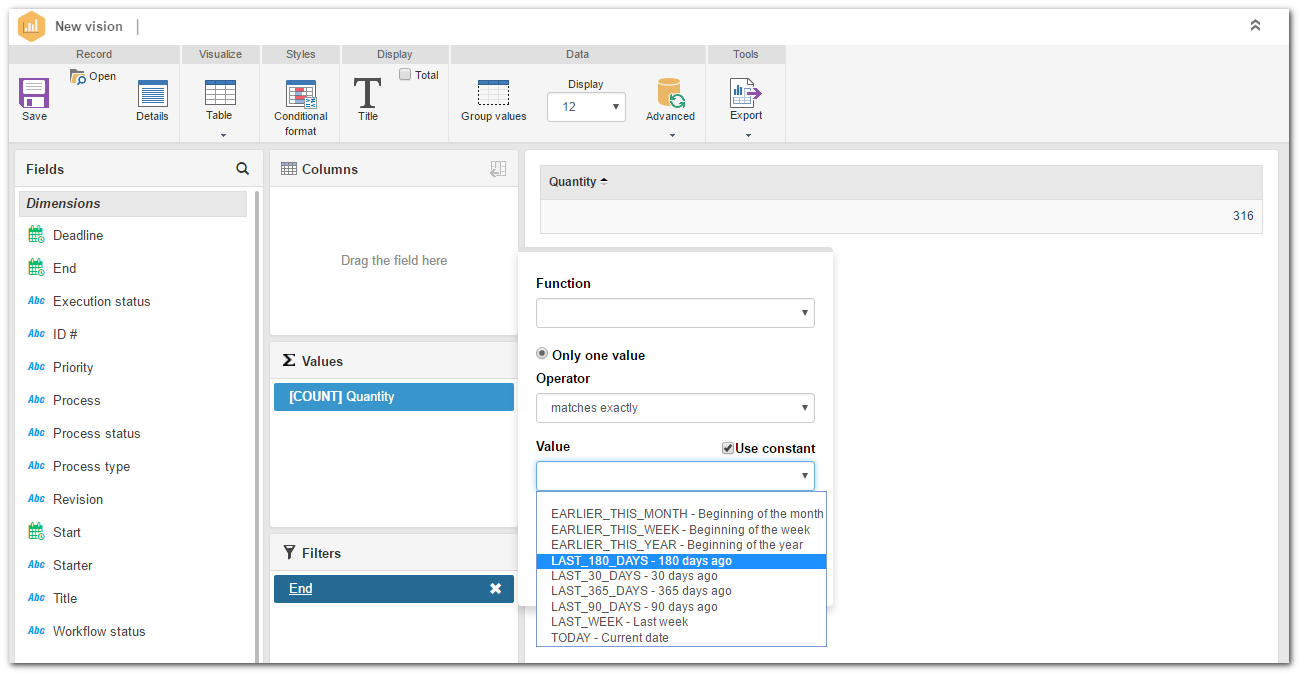The width and height of the screenshot is (1299, 673).
Task: Choose TODAY - Current date option
Action: pos(681,638)
